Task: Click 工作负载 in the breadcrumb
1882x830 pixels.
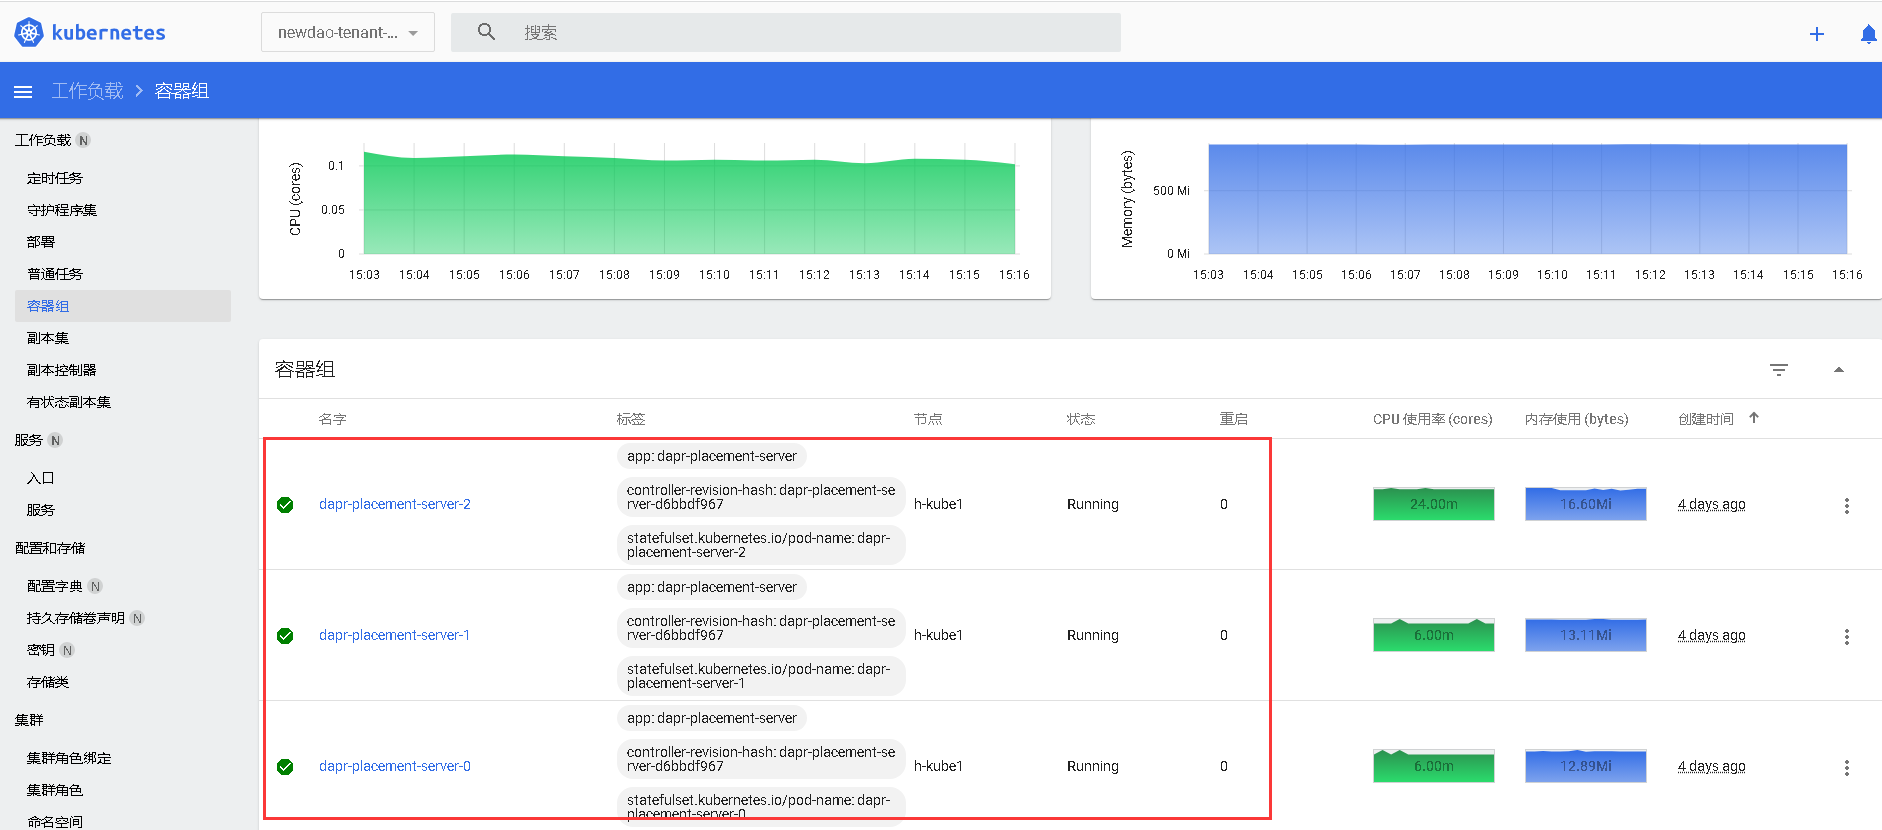Action: click(x=87, y=91)
